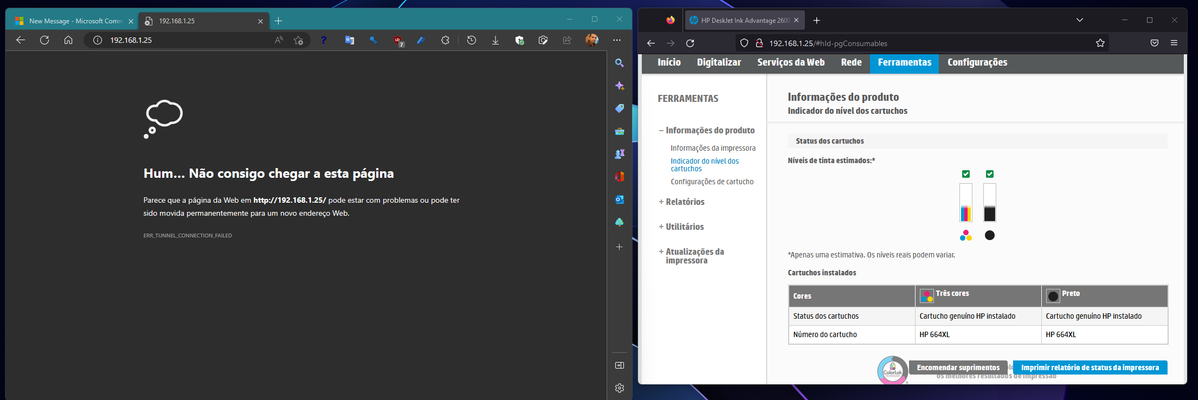Screen dimensions: 1198x400
Task: Open Shopping tag in the Edge sidebar
Action: (620, 108)
